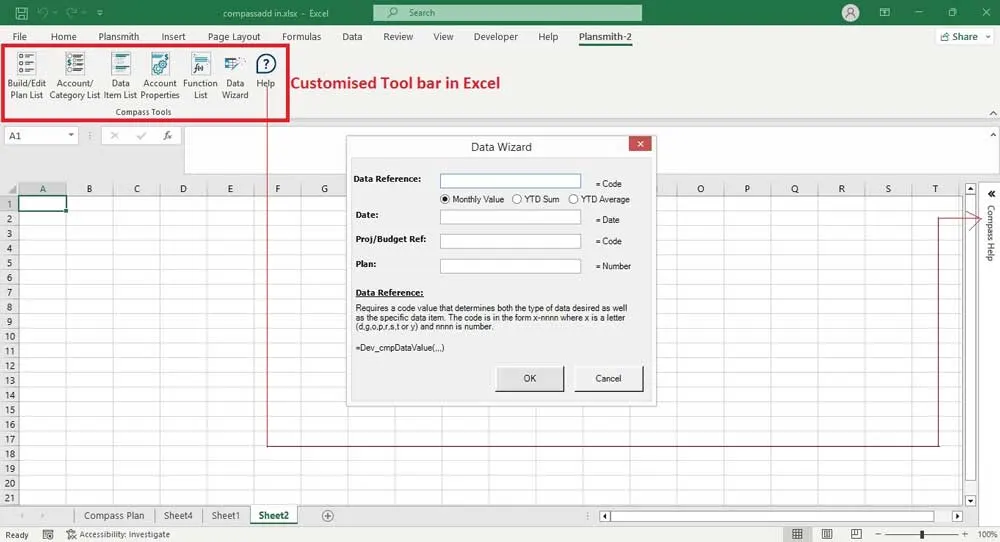1000x542 pixels.
Task: Click the Undo icon in title bar
Action: coord(43,13)
